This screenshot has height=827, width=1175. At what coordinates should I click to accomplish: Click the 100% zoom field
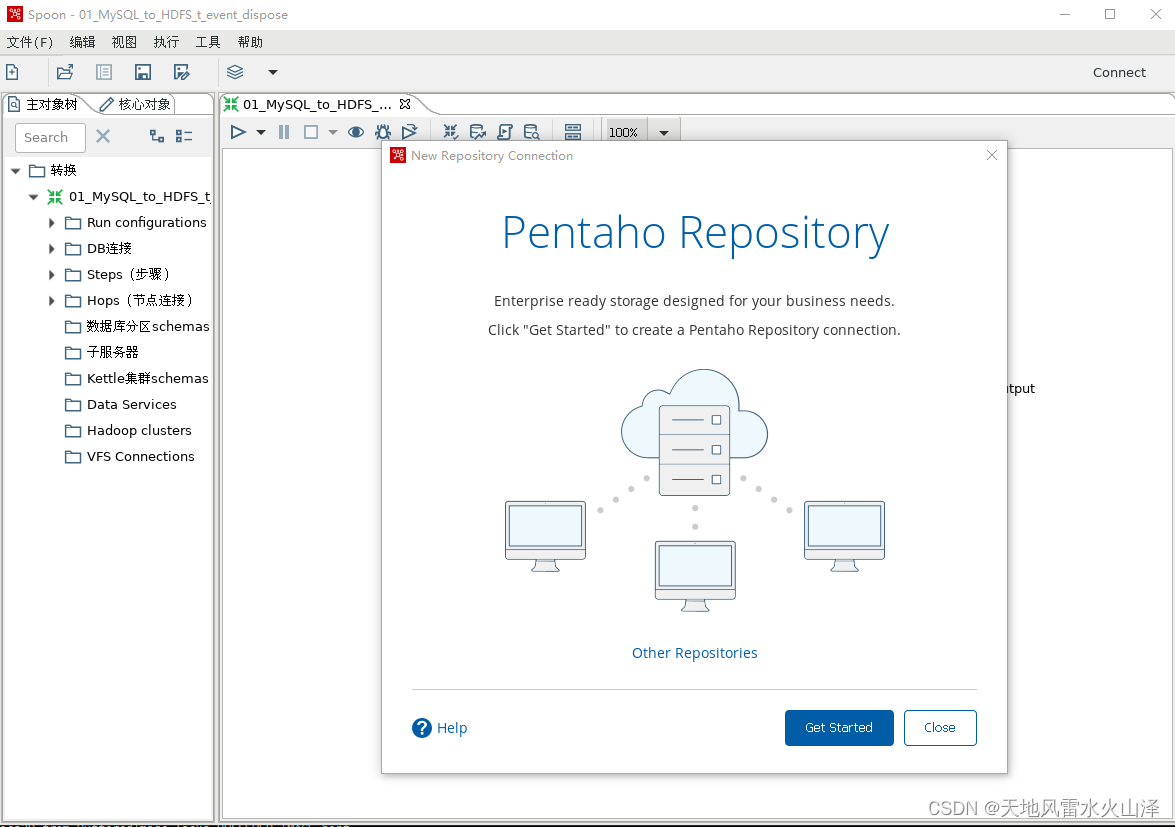click(x=624, y=132)
